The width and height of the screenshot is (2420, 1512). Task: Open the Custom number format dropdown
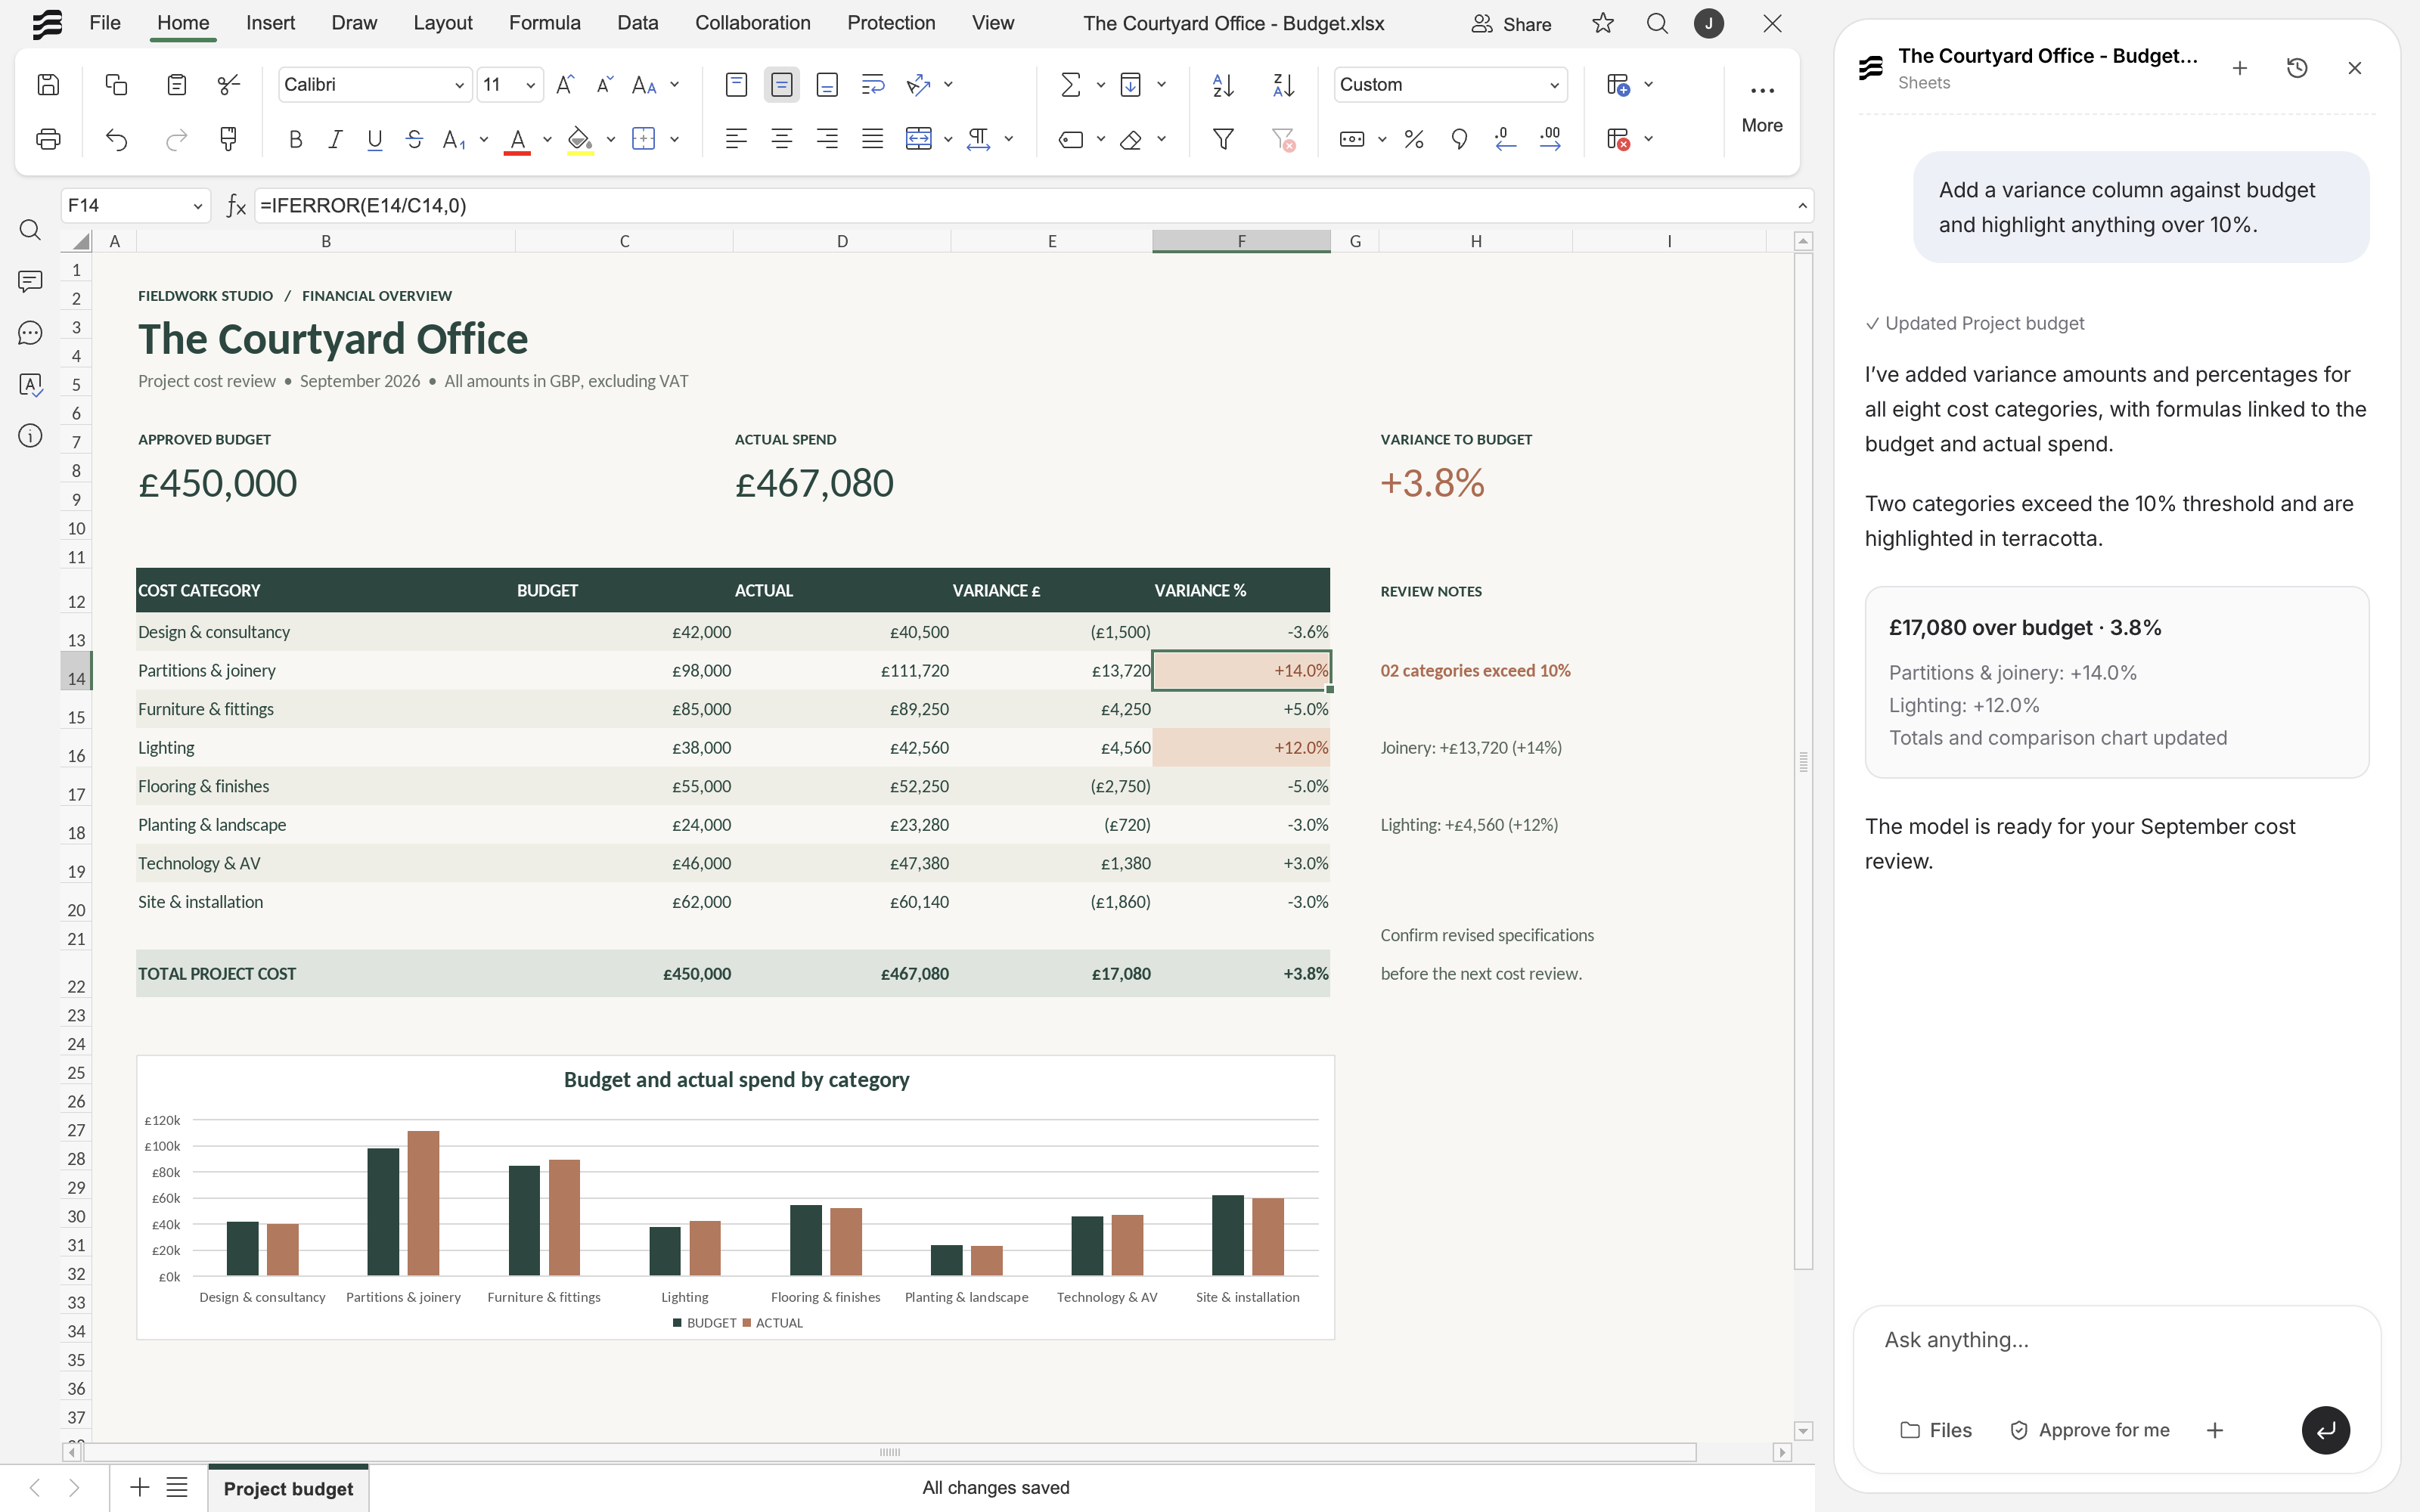(1554, 85)
